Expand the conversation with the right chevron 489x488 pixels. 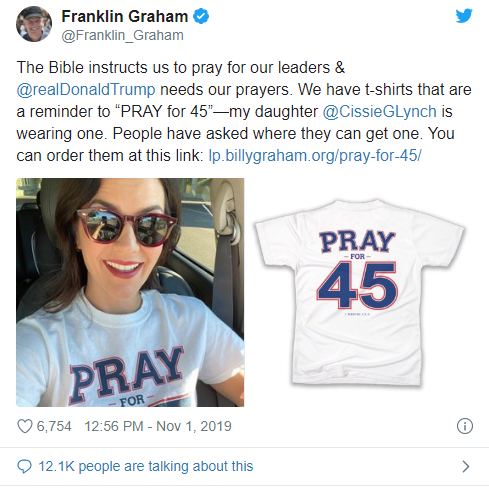(466, 466)
